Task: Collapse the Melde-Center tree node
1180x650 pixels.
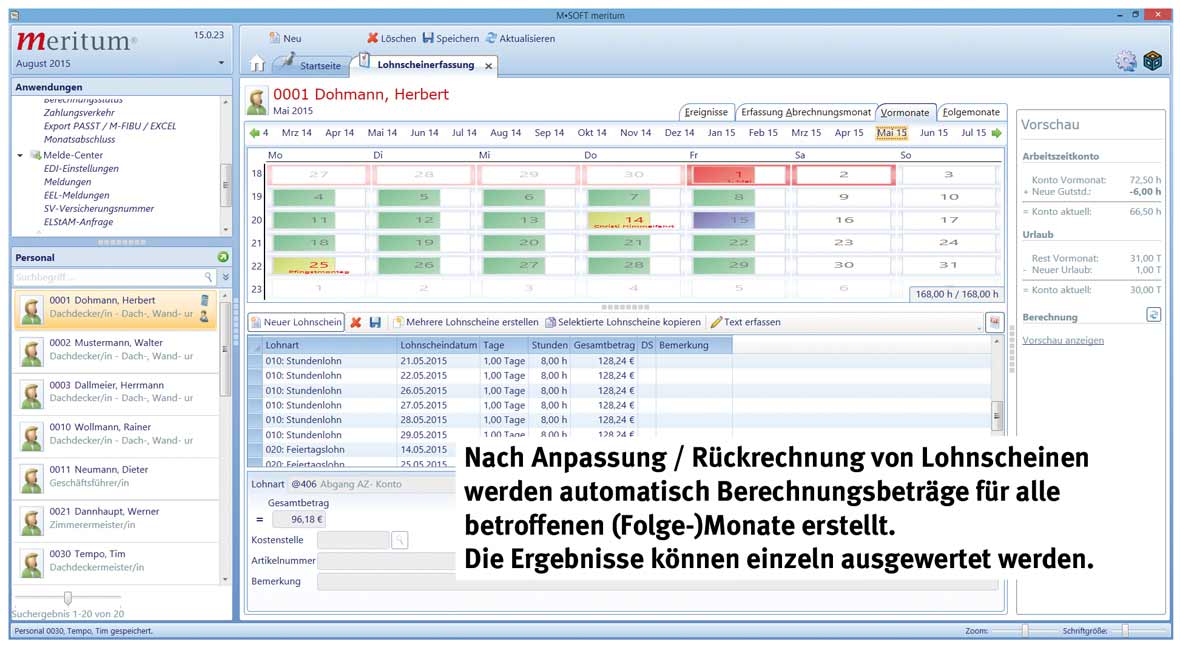Action: pyautogui.click(x=20, y=155)
